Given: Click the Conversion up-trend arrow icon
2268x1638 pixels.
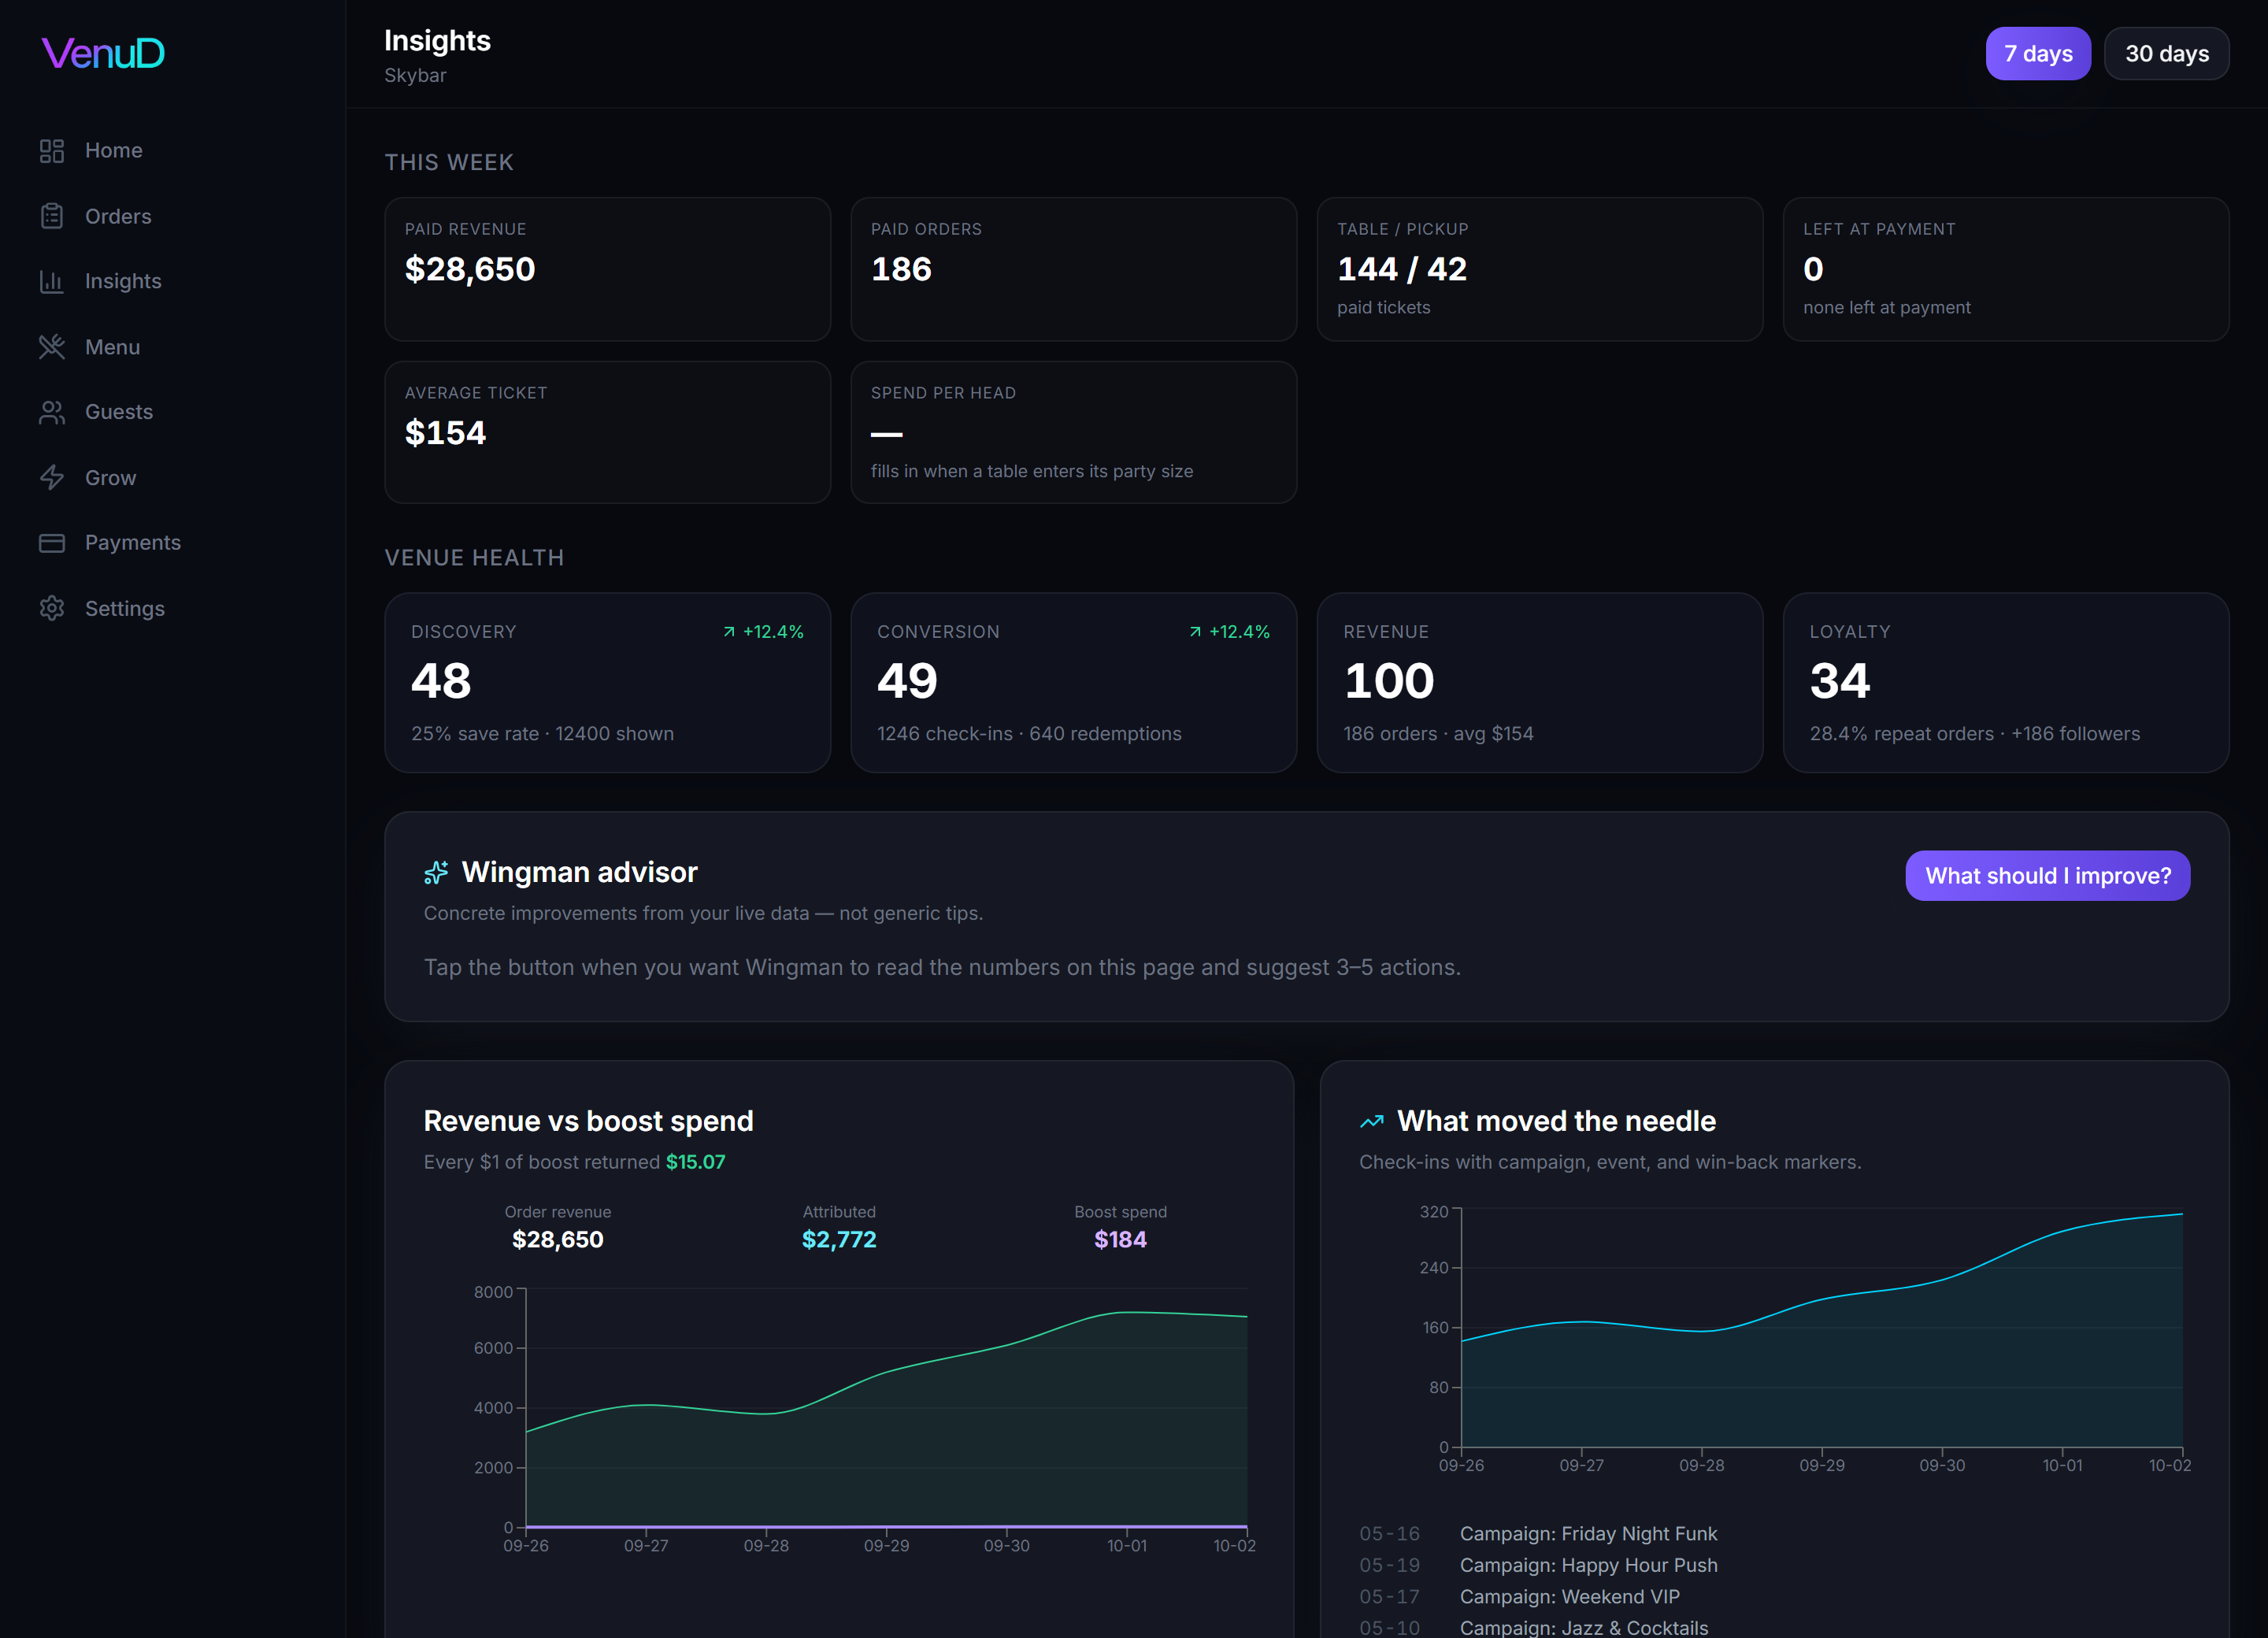Looking at the screenshot, I should (x=1195, y=632).
